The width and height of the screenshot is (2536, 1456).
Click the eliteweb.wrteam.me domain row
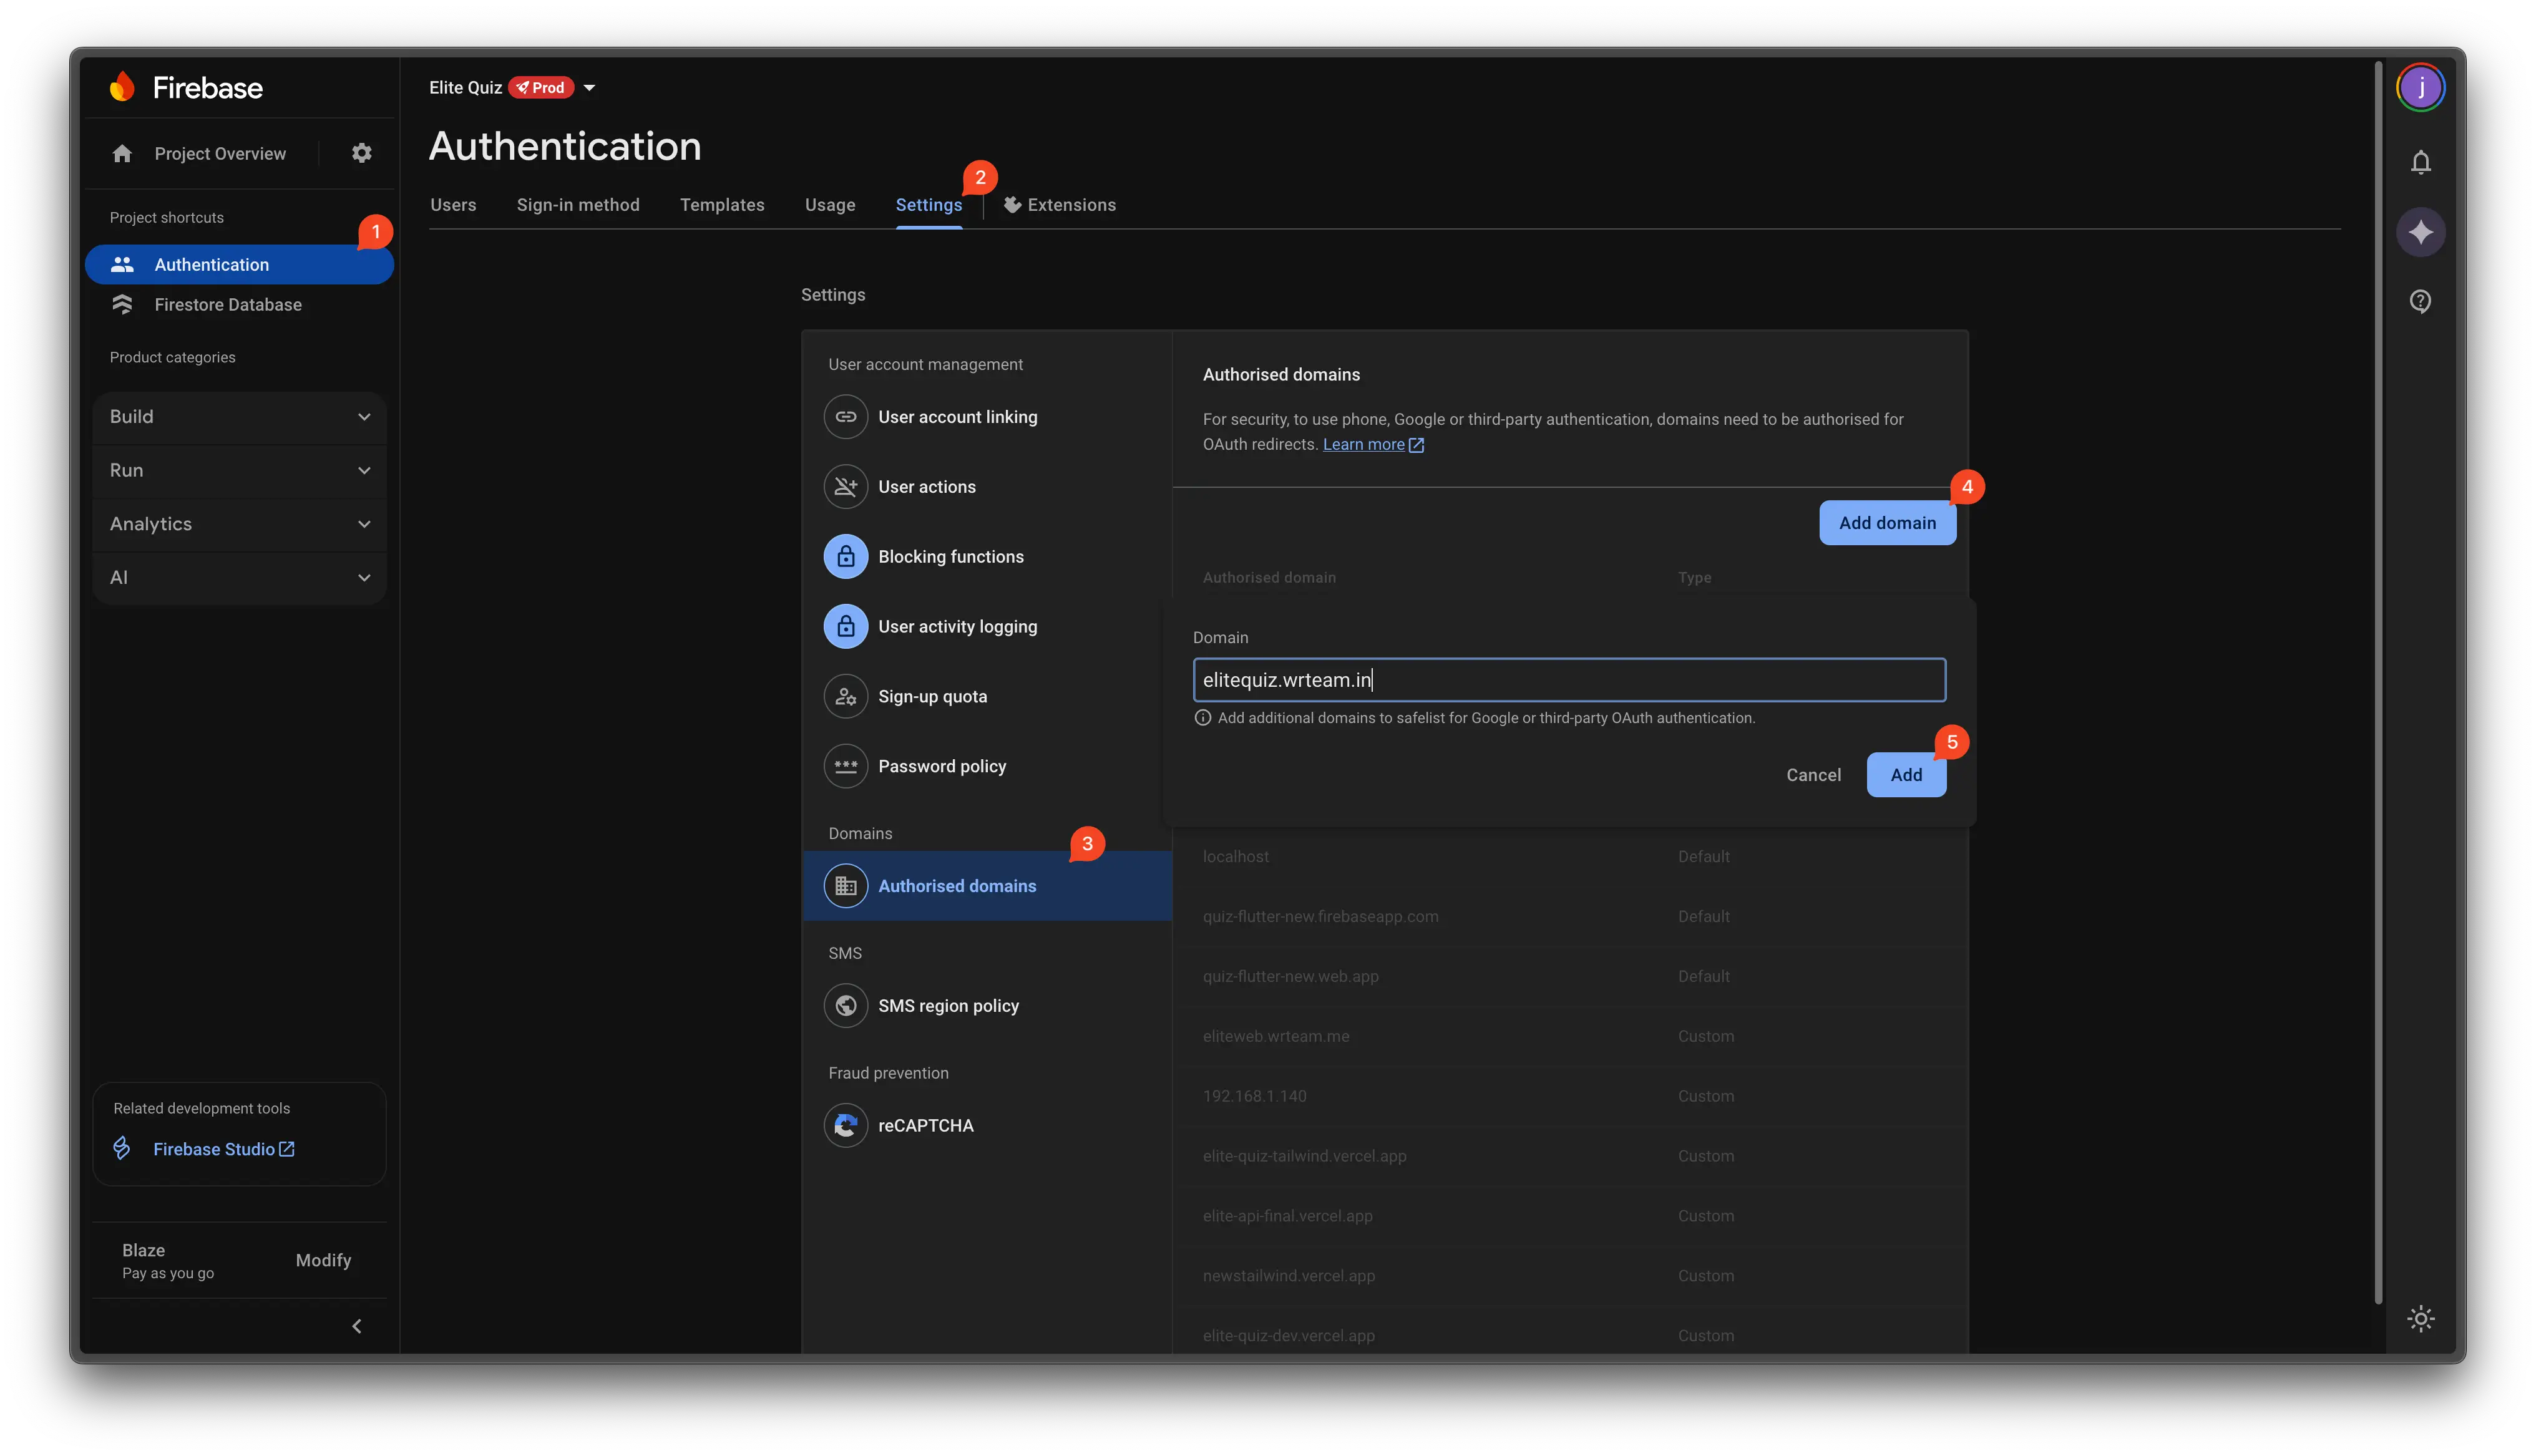tap(1570, 1037)
